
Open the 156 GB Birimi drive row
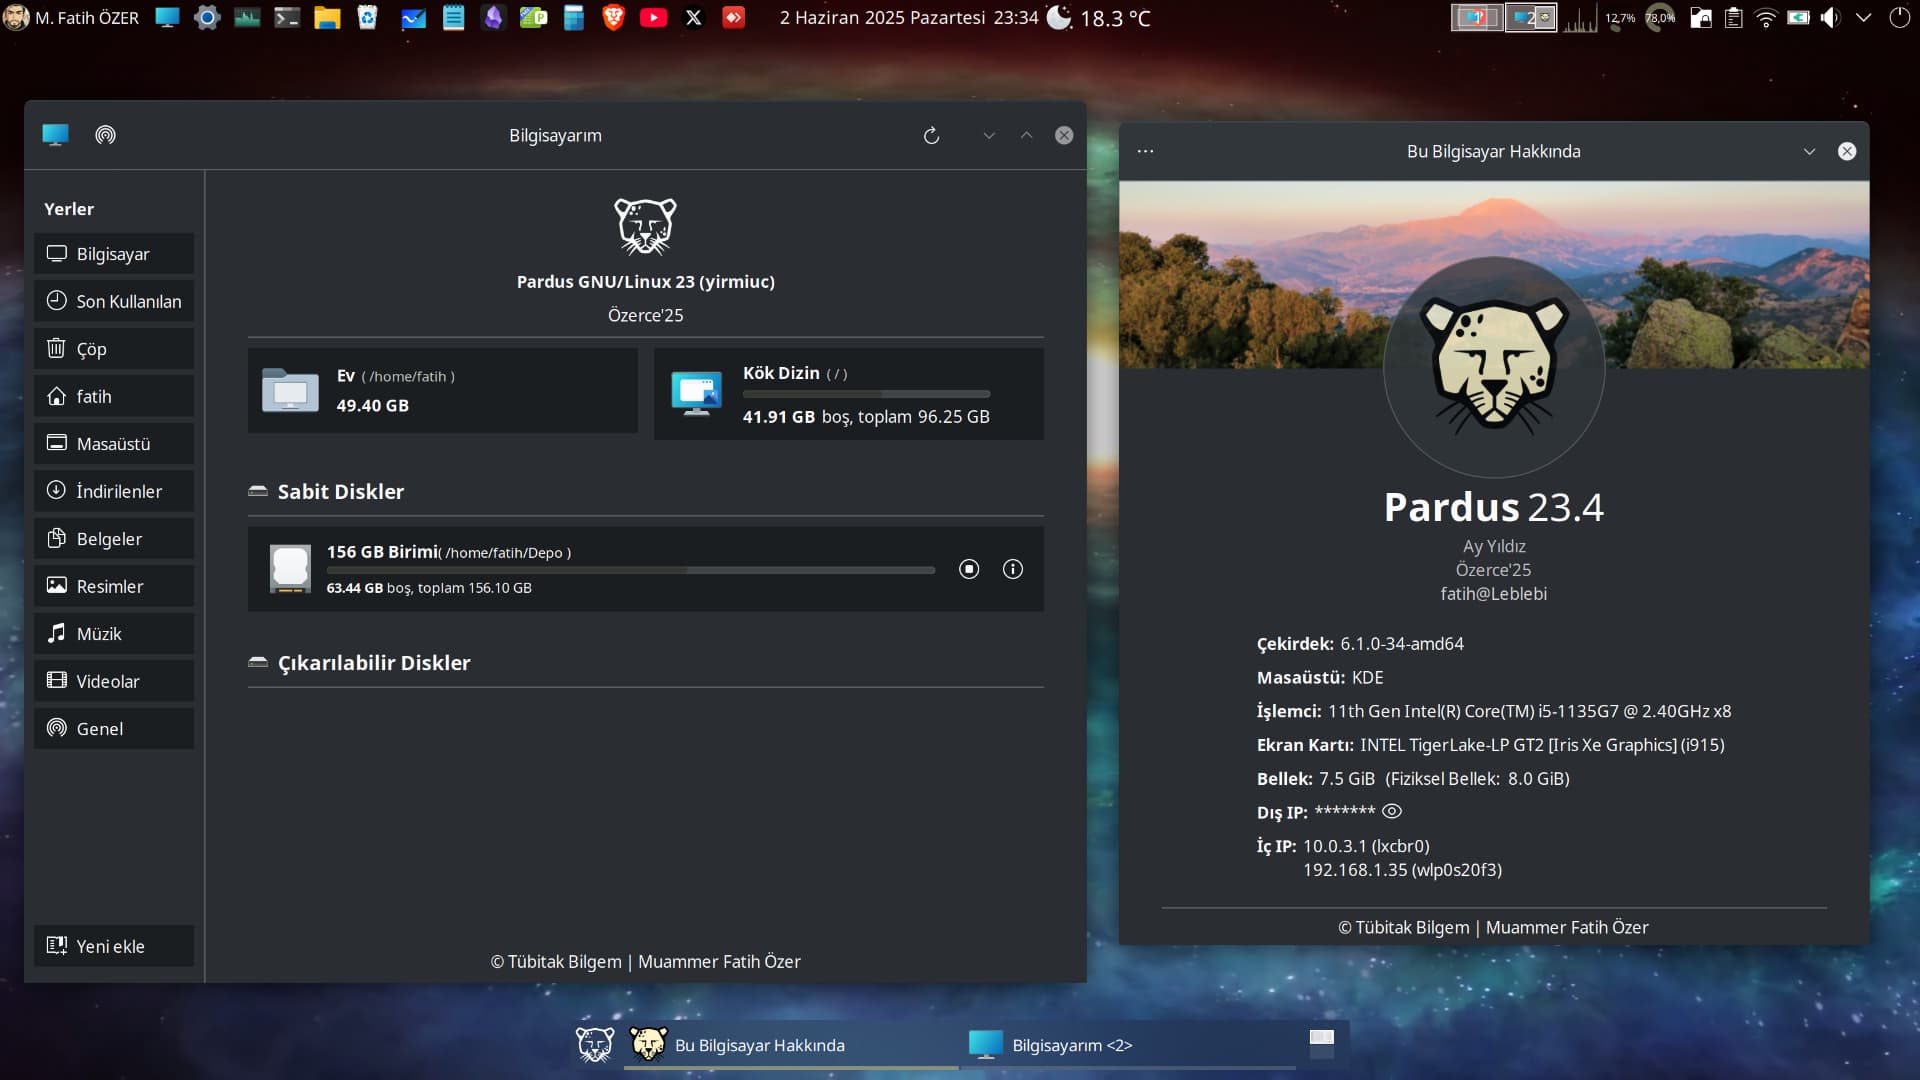coord(646,569)
